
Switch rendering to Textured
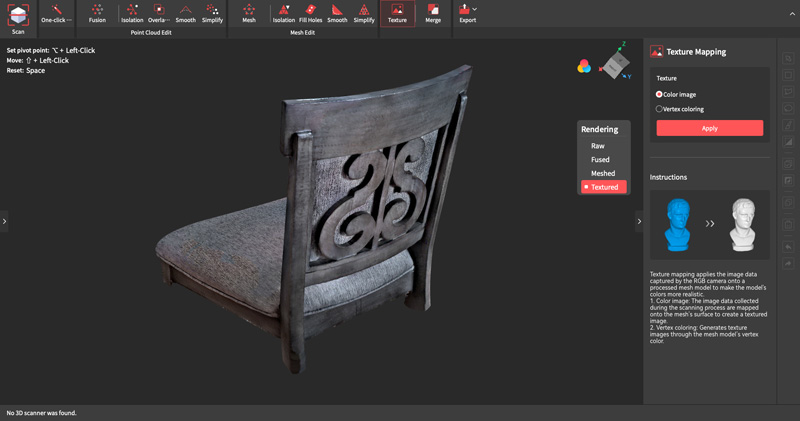(x=604, y=187)
